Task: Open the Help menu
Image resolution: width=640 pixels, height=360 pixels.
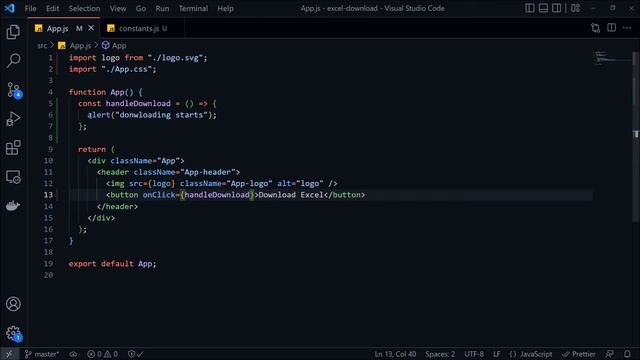Action: 225,8
